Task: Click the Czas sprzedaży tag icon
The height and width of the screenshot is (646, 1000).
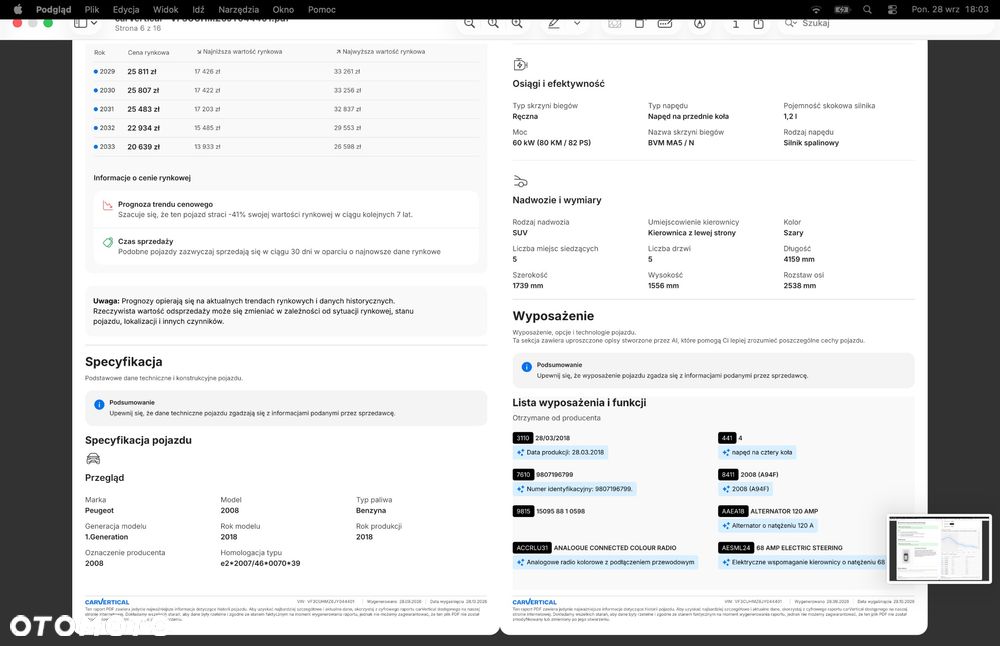Action: tap(108, 242)
